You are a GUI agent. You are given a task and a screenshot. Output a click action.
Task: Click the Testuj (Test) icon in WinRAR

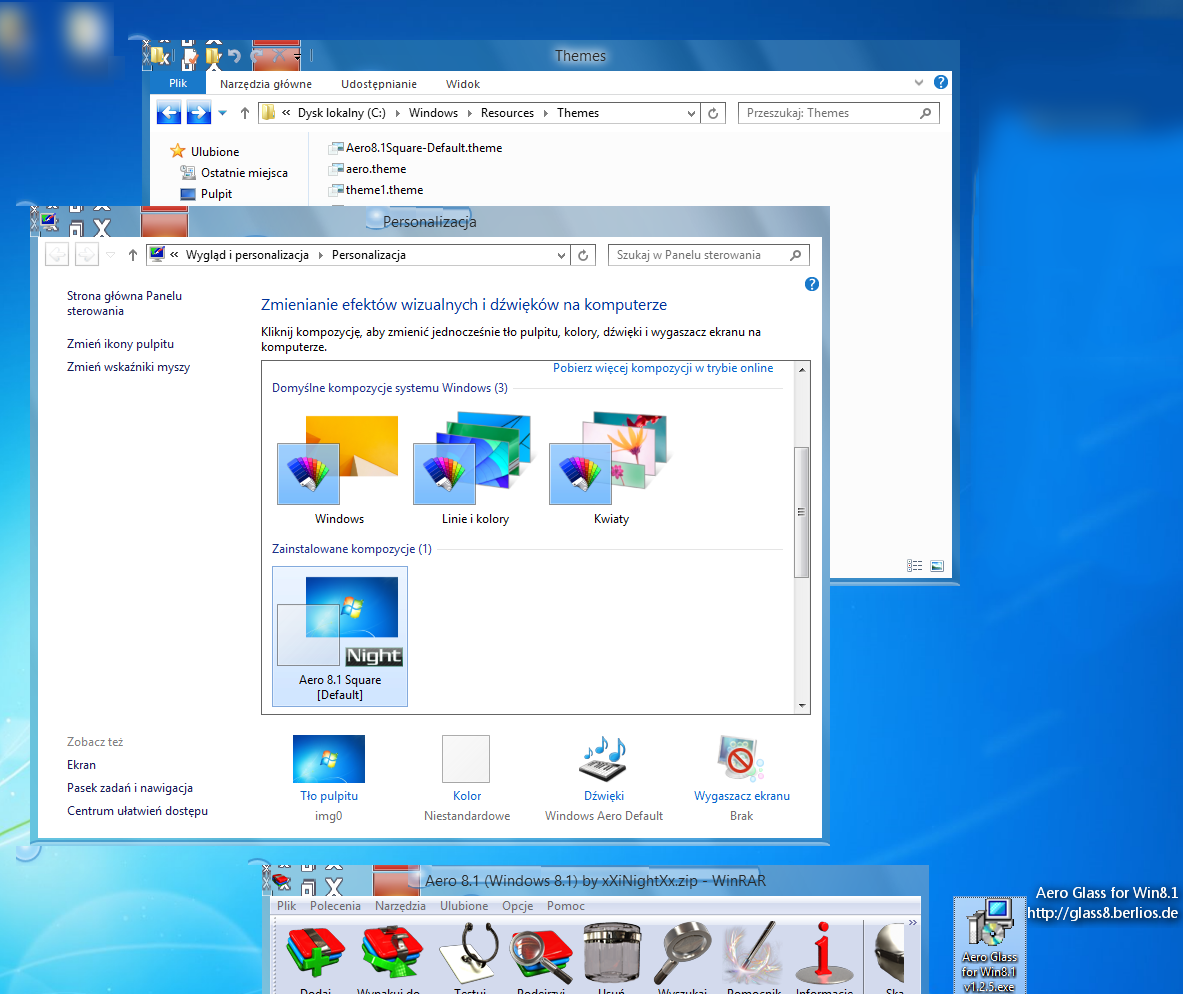coord(470,952)
